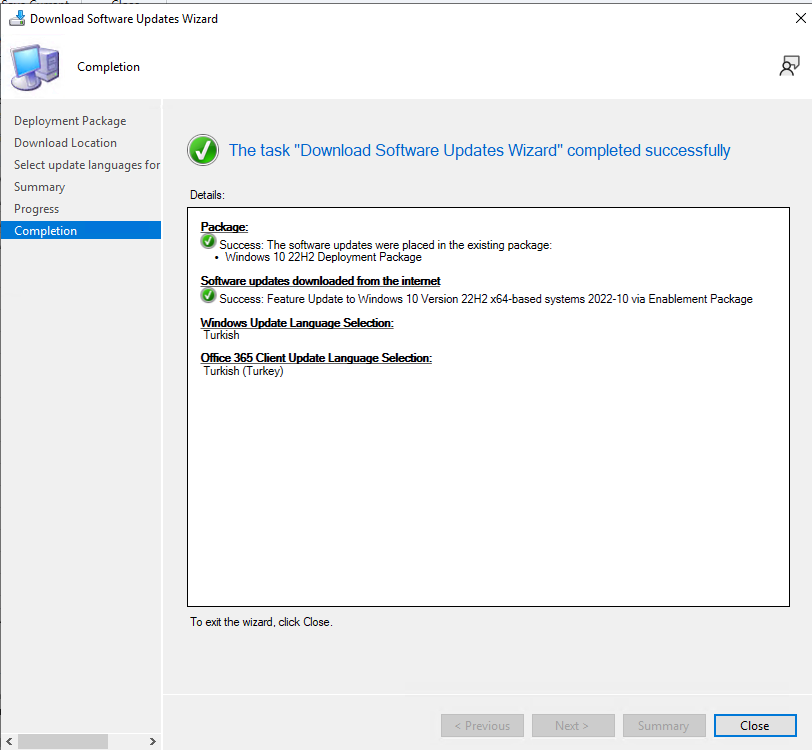Click 'The software updates were placed' success line

(385, 245)
